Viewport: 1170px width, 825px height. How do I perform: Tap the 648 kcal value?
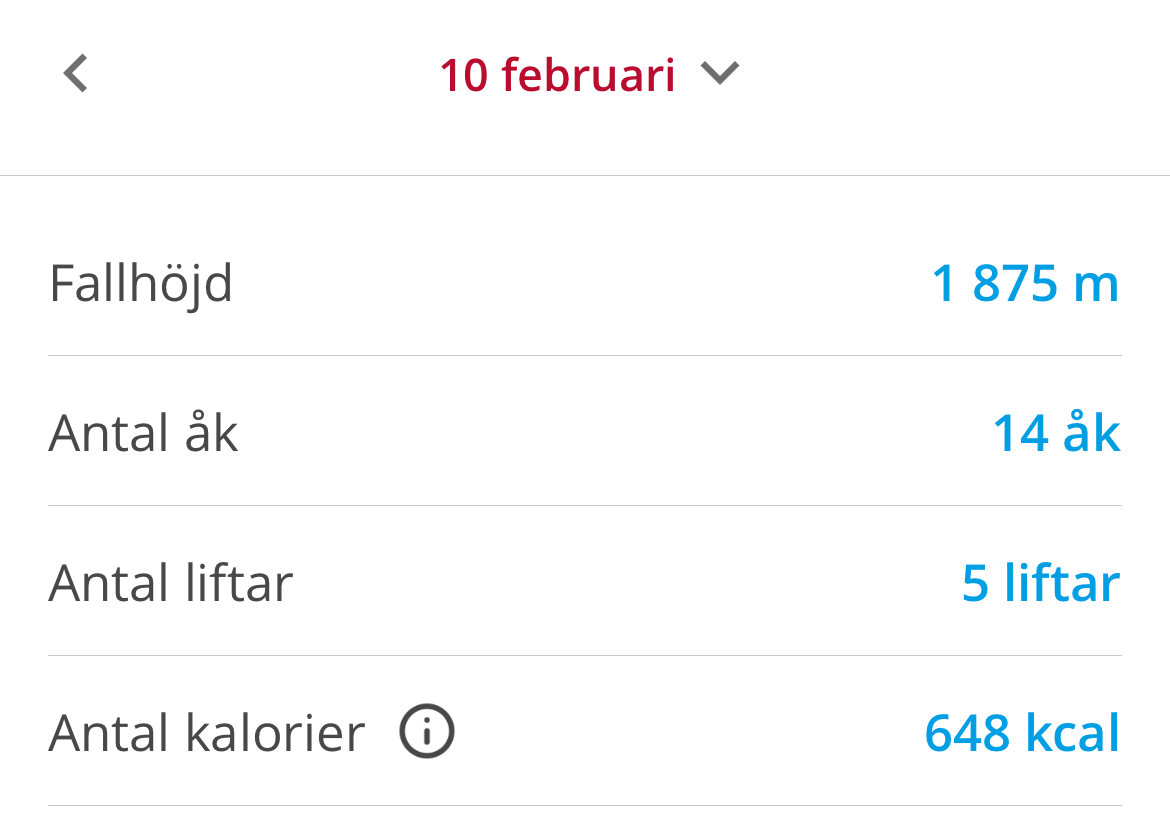(x=1022, y=733)
